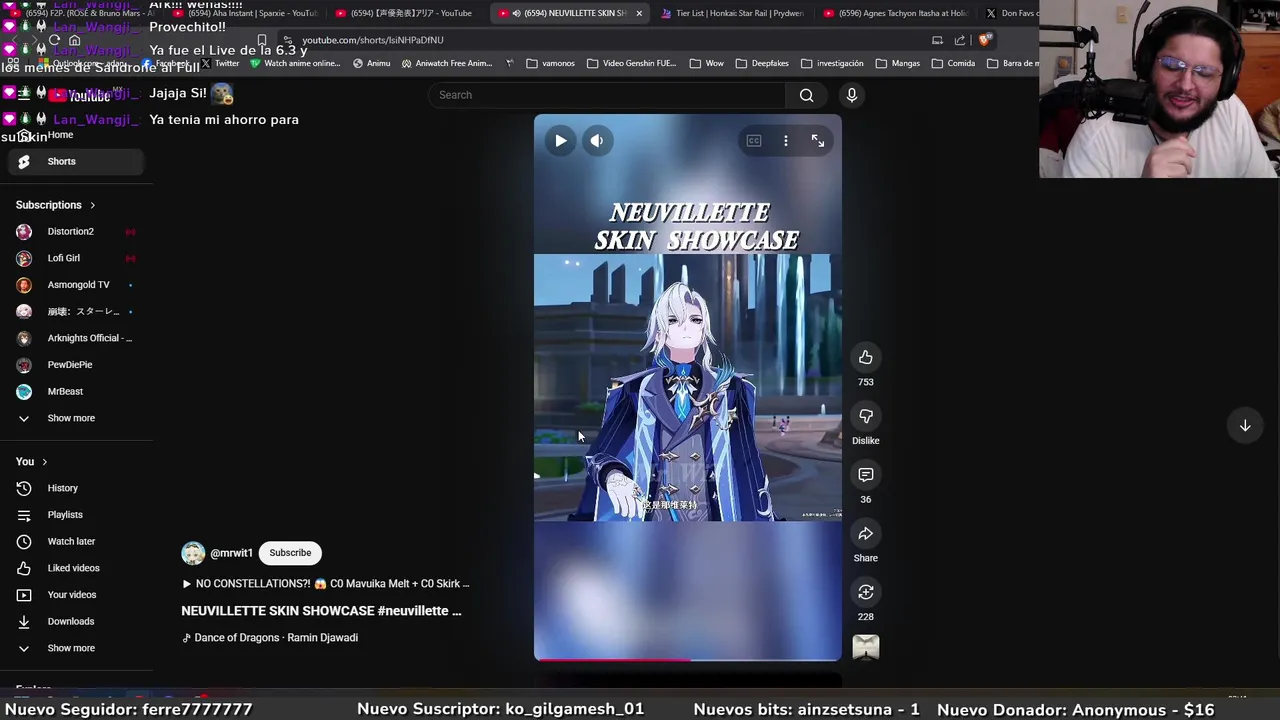Click into the YouTube Search field
1280x720 pixels.
coord(607,95)
